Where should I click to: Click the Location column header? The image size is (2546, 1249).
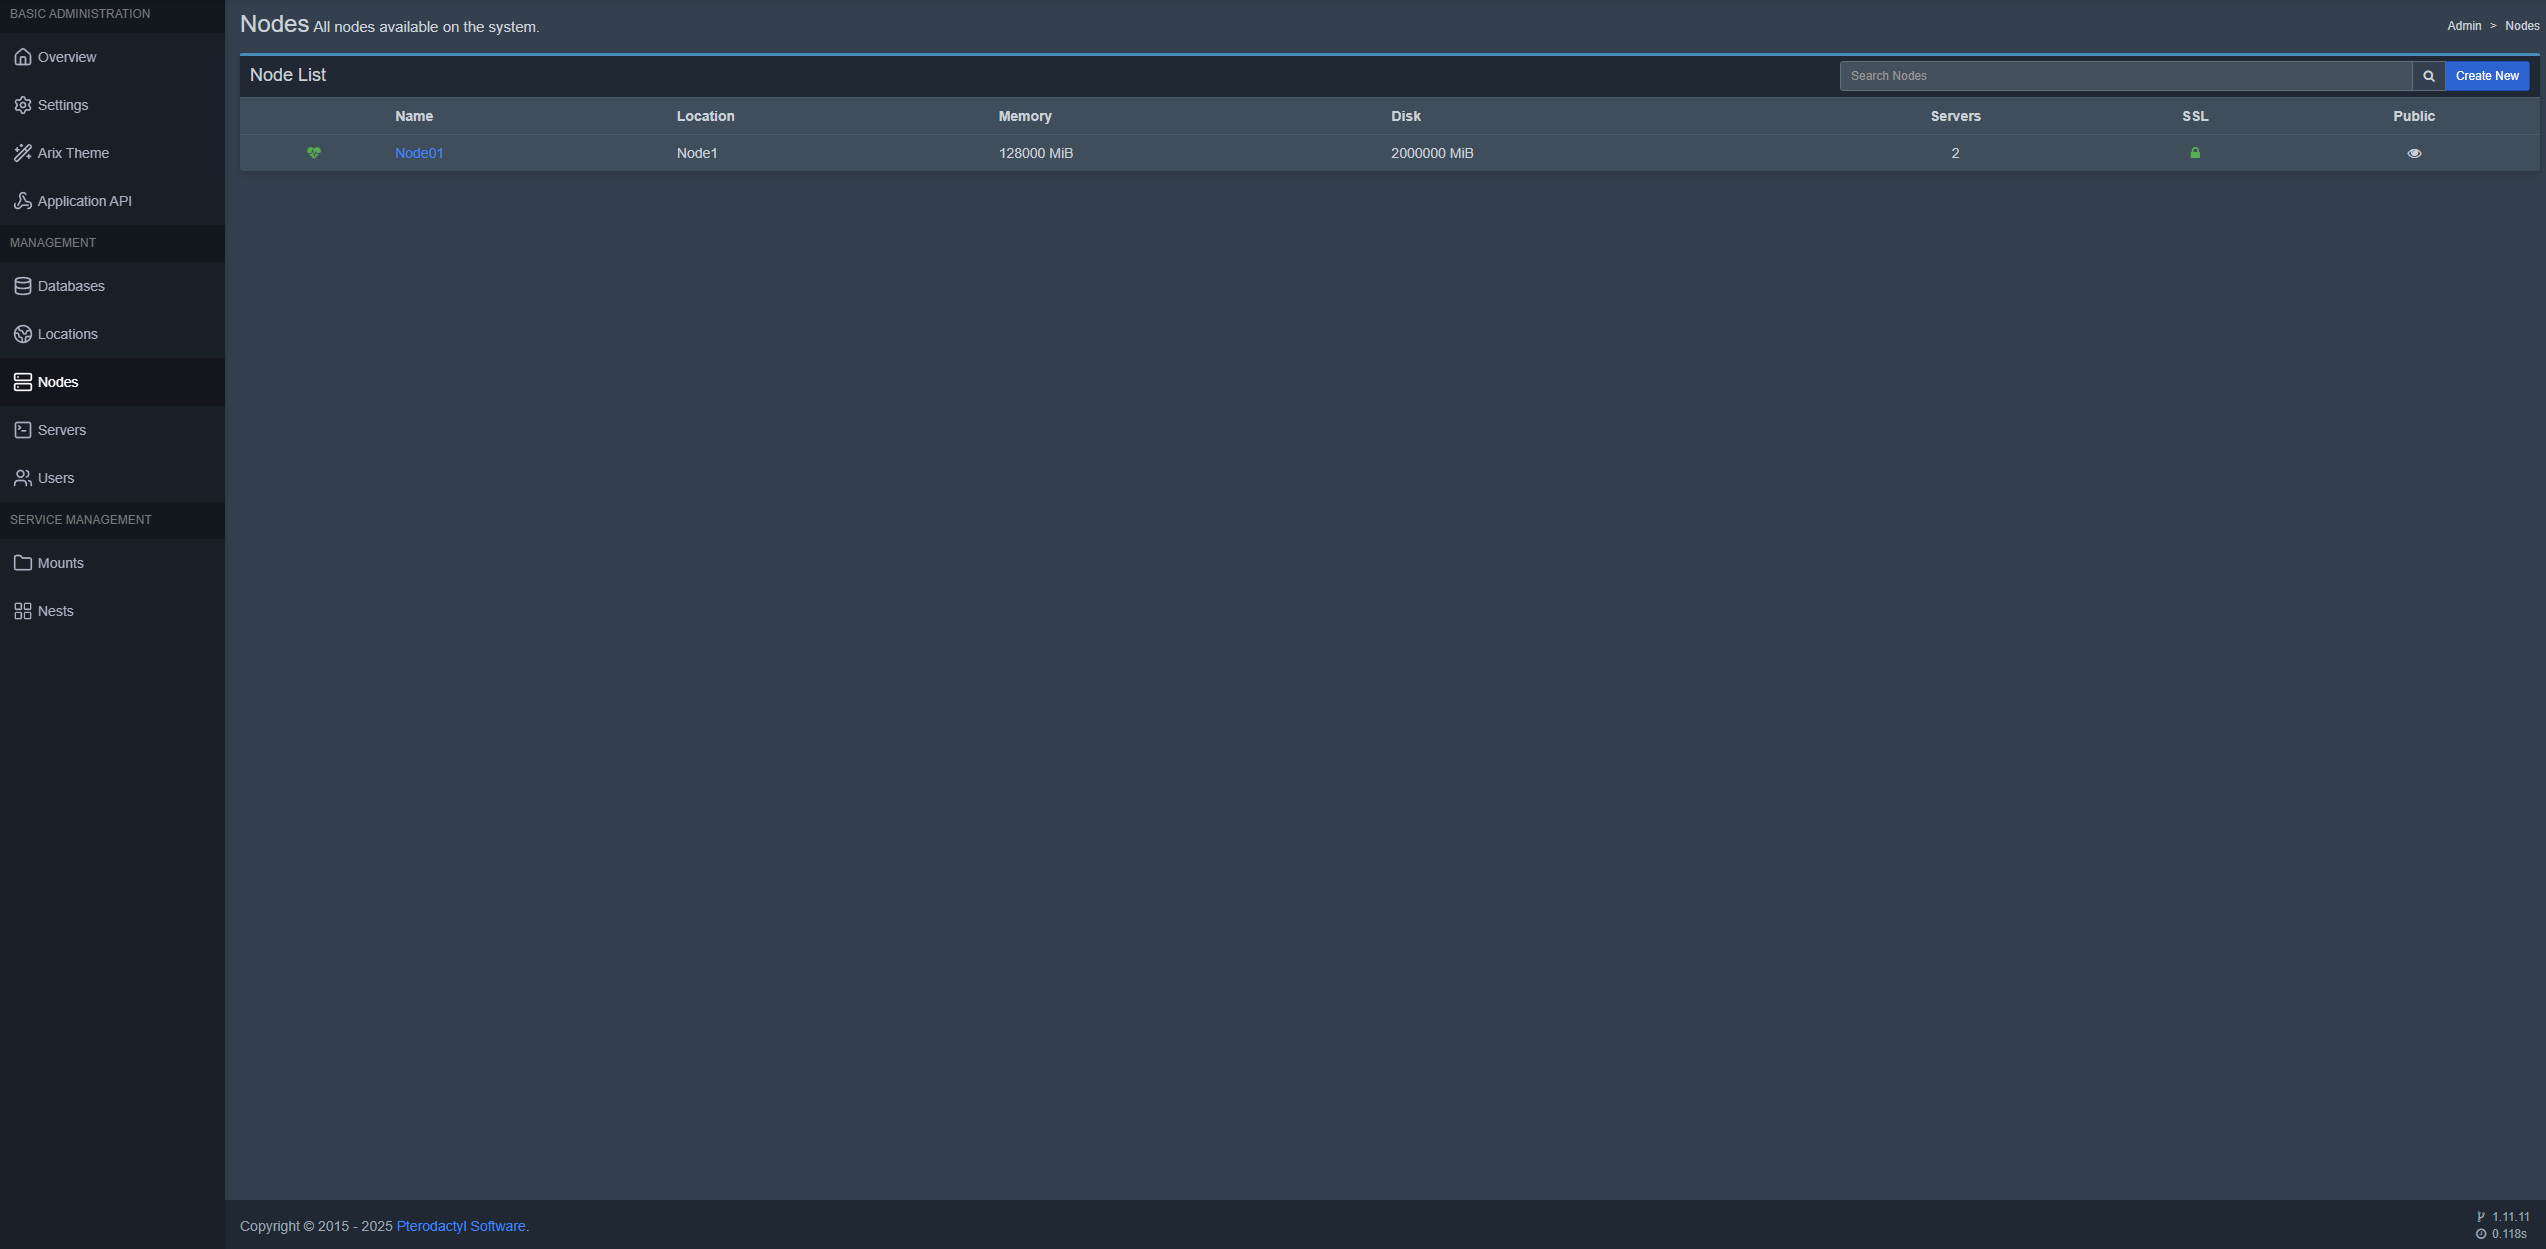[706, 116]
